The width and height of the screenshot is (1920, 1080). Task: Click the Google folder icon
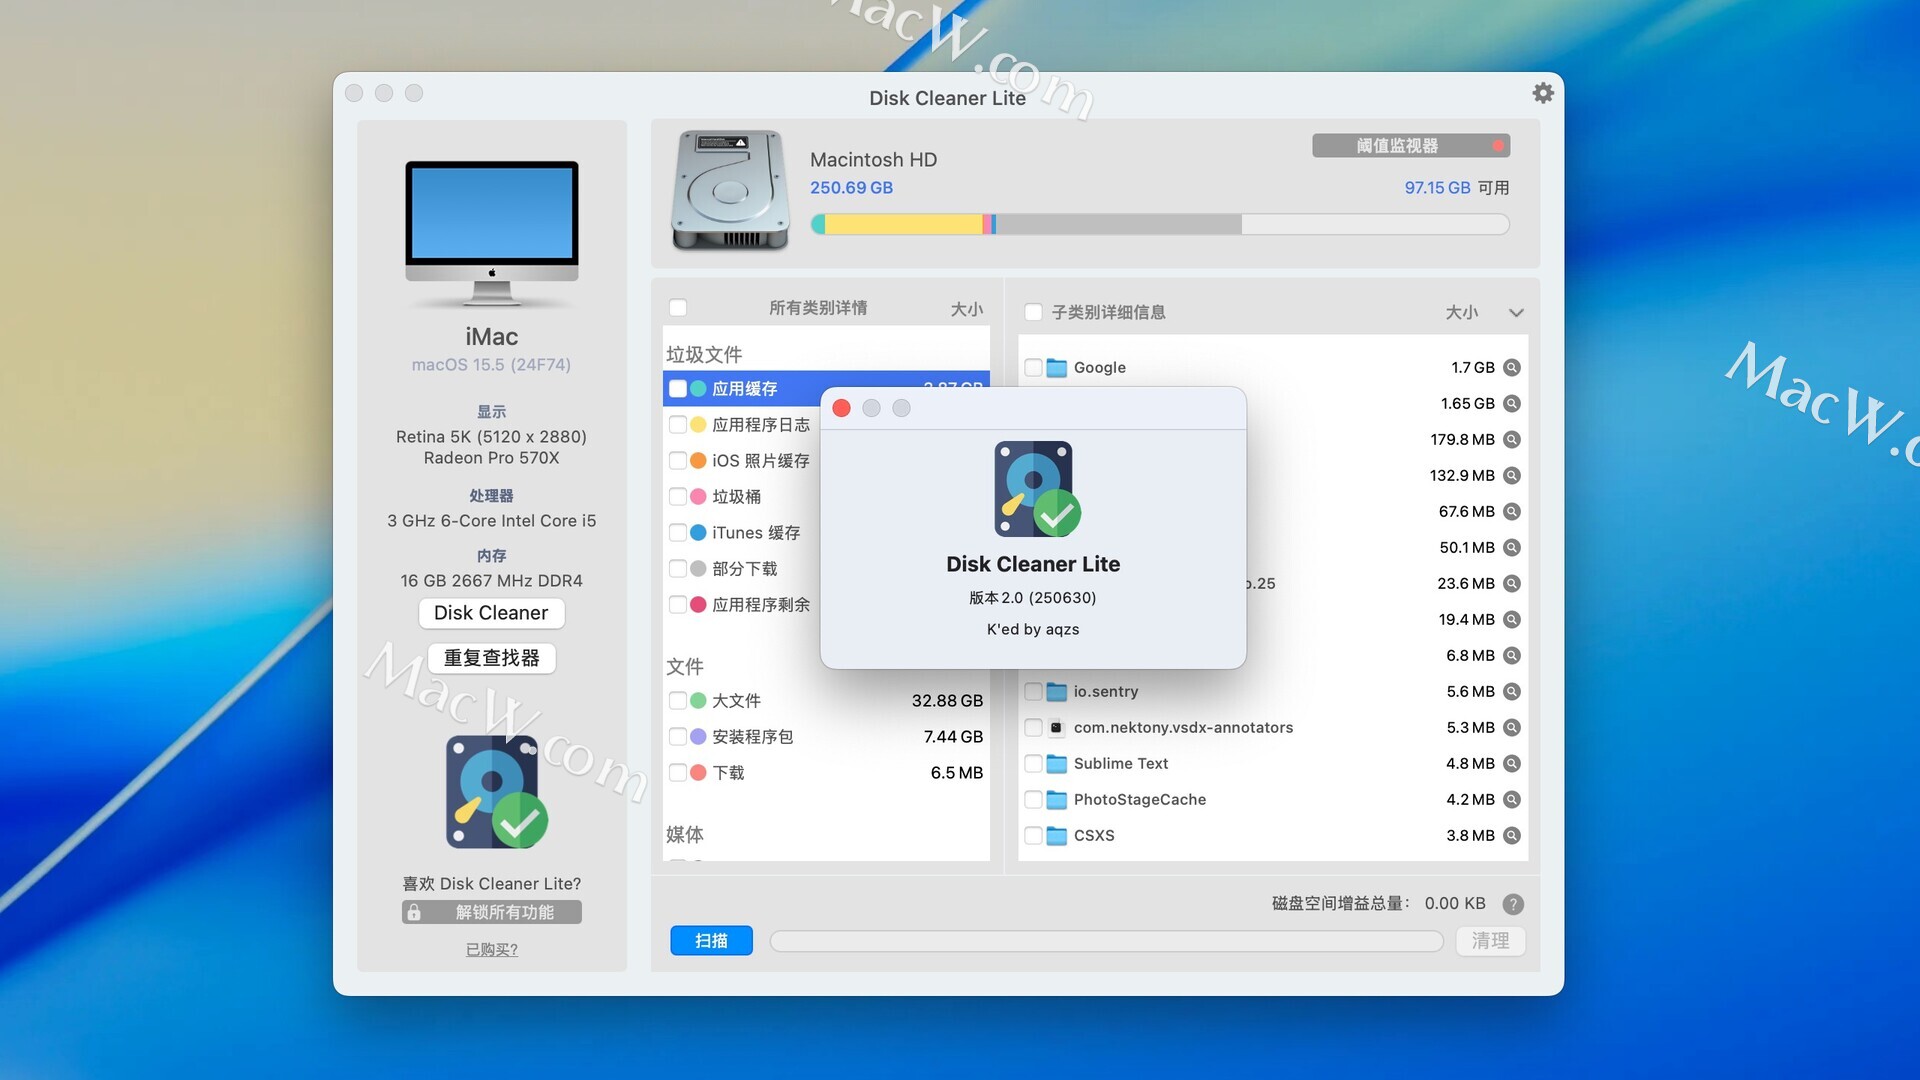[x=1056, y=368]
